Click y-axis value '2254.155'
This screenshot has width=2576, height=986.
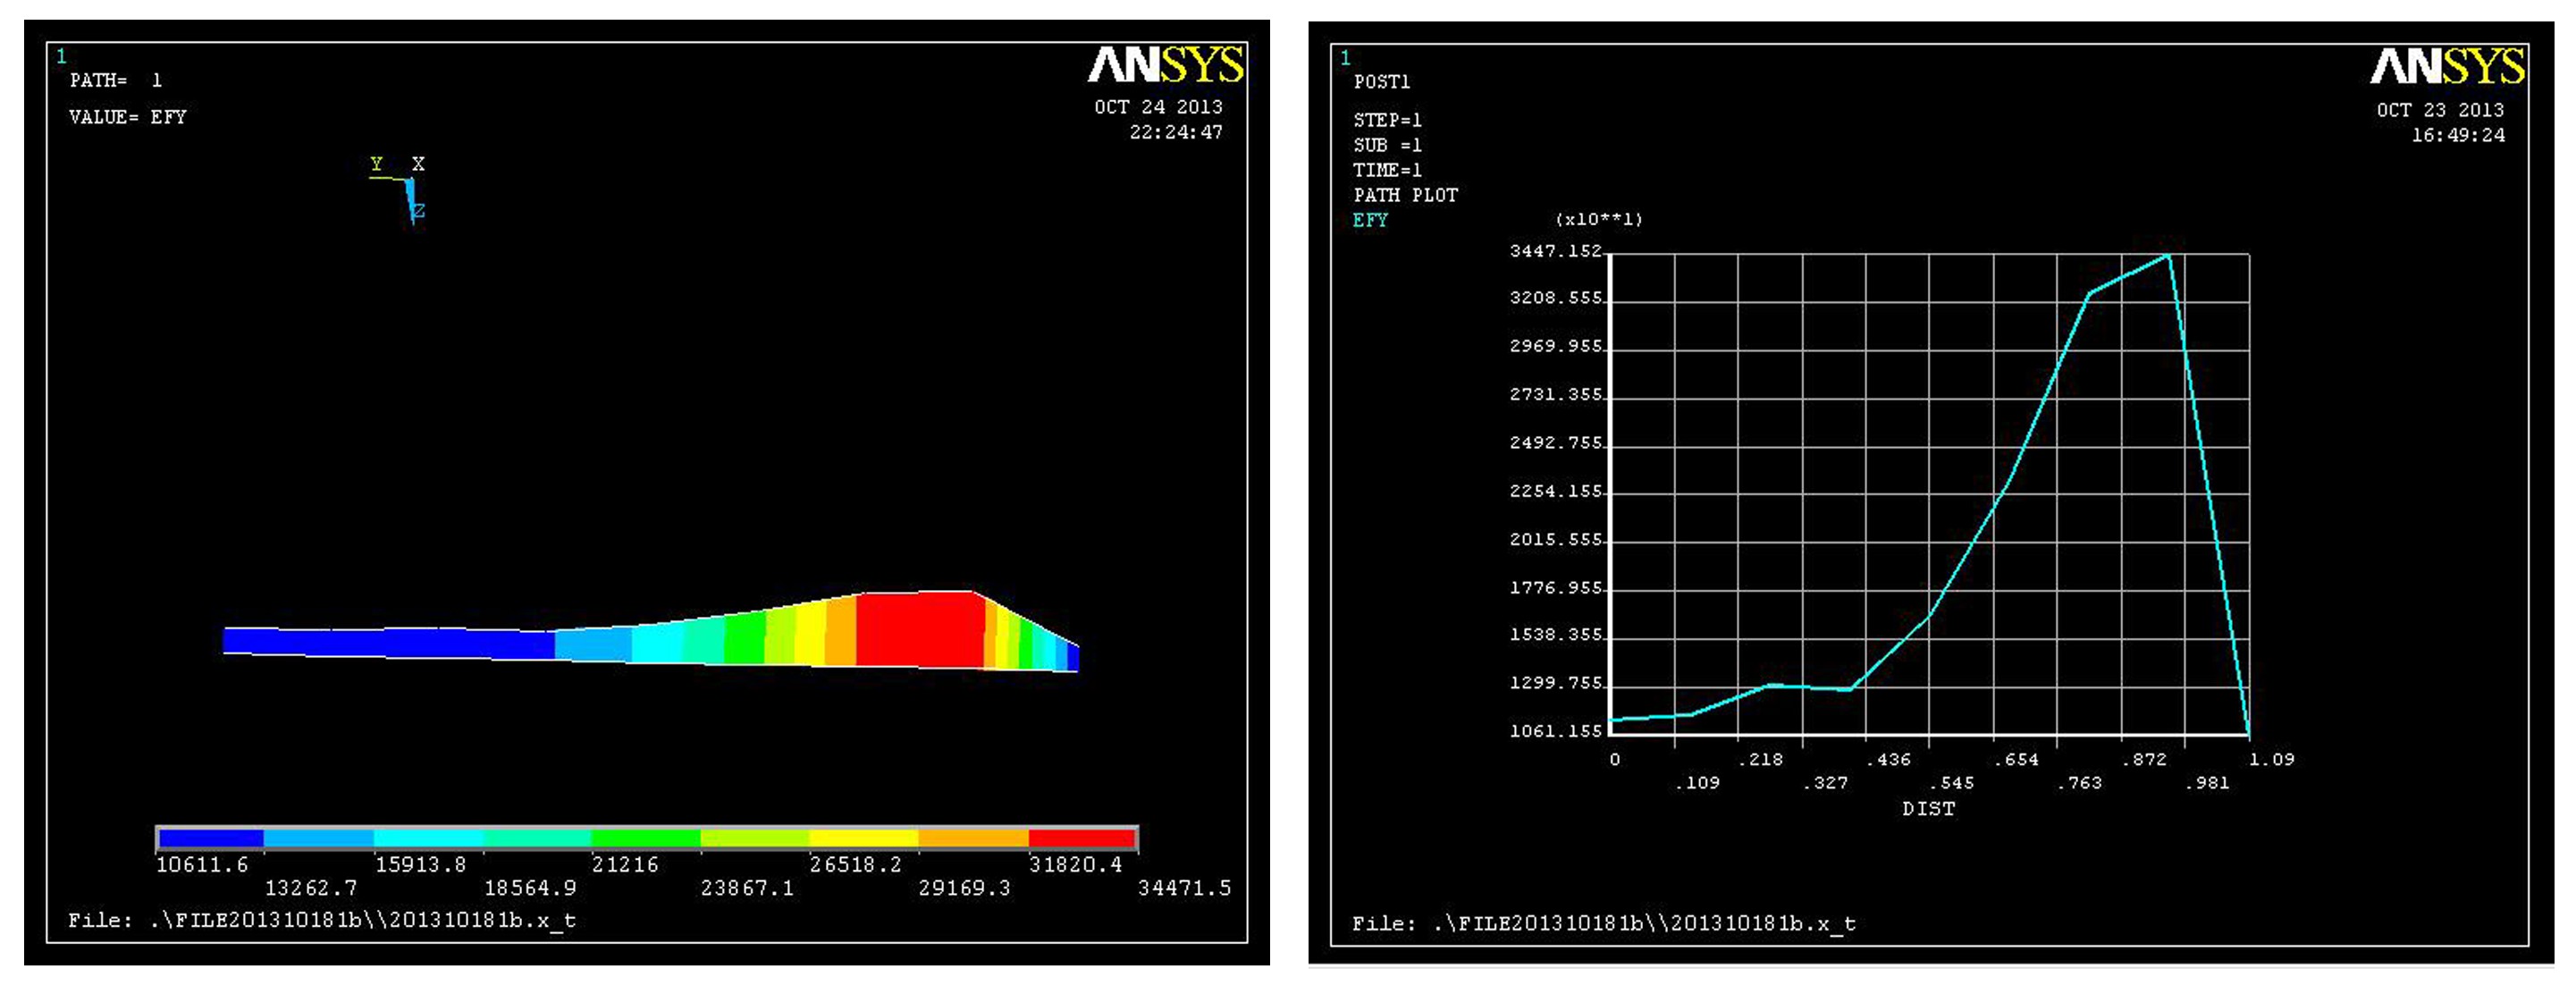pyautogui.click(x=1556, y=492)
